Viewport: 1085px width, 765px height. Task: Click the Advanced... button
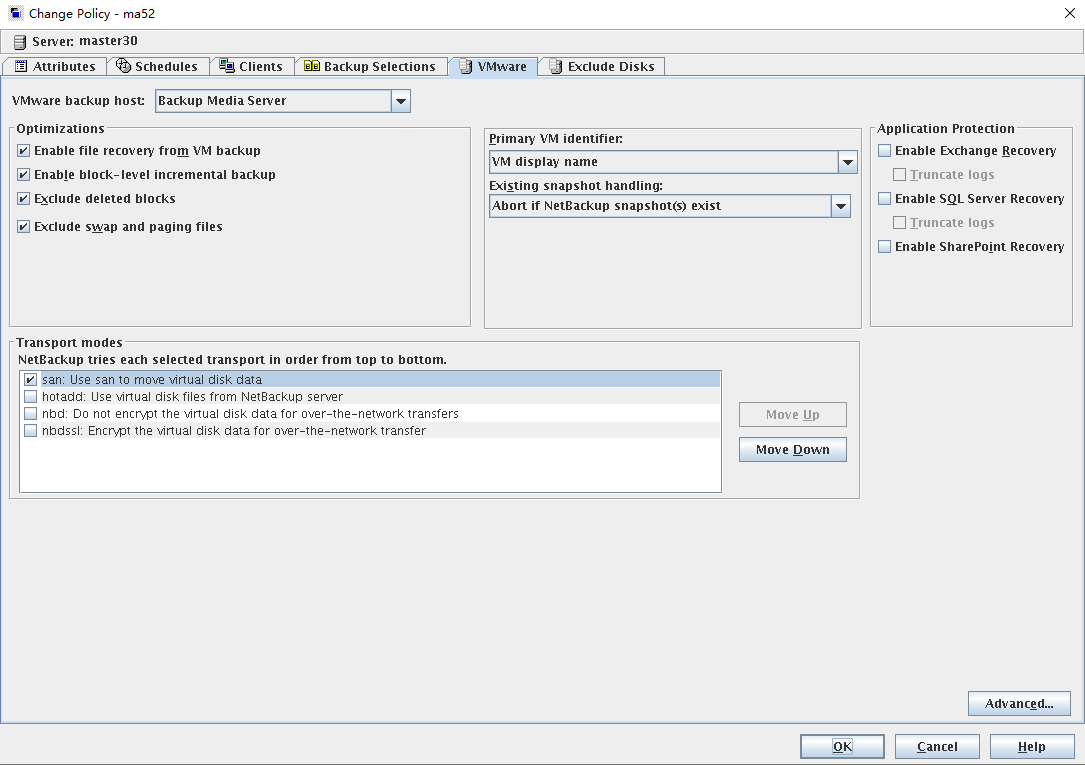tap(1019, 703)
